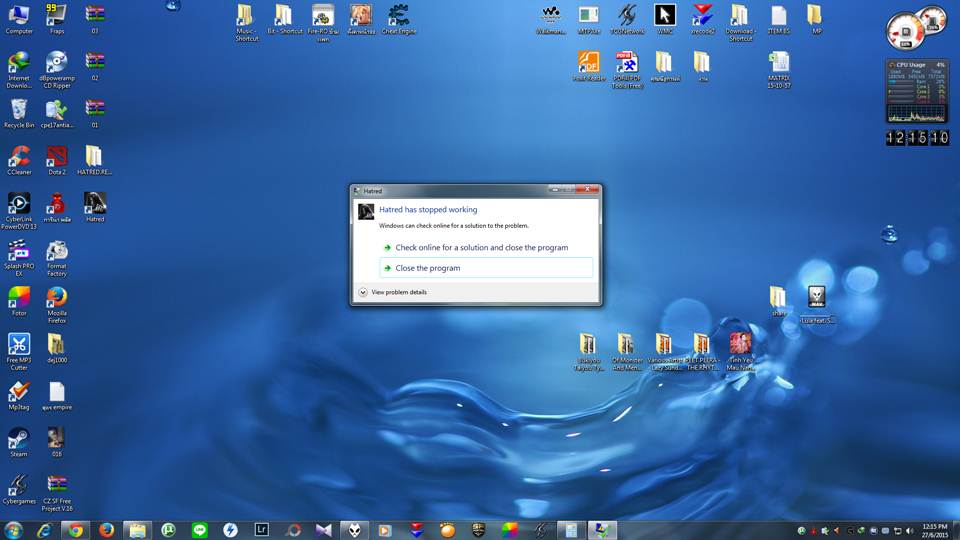The width and height of the screenshot is (960, 540).
Task: Launch Firefox from the taskbar
Action: (x=107, y=530)
